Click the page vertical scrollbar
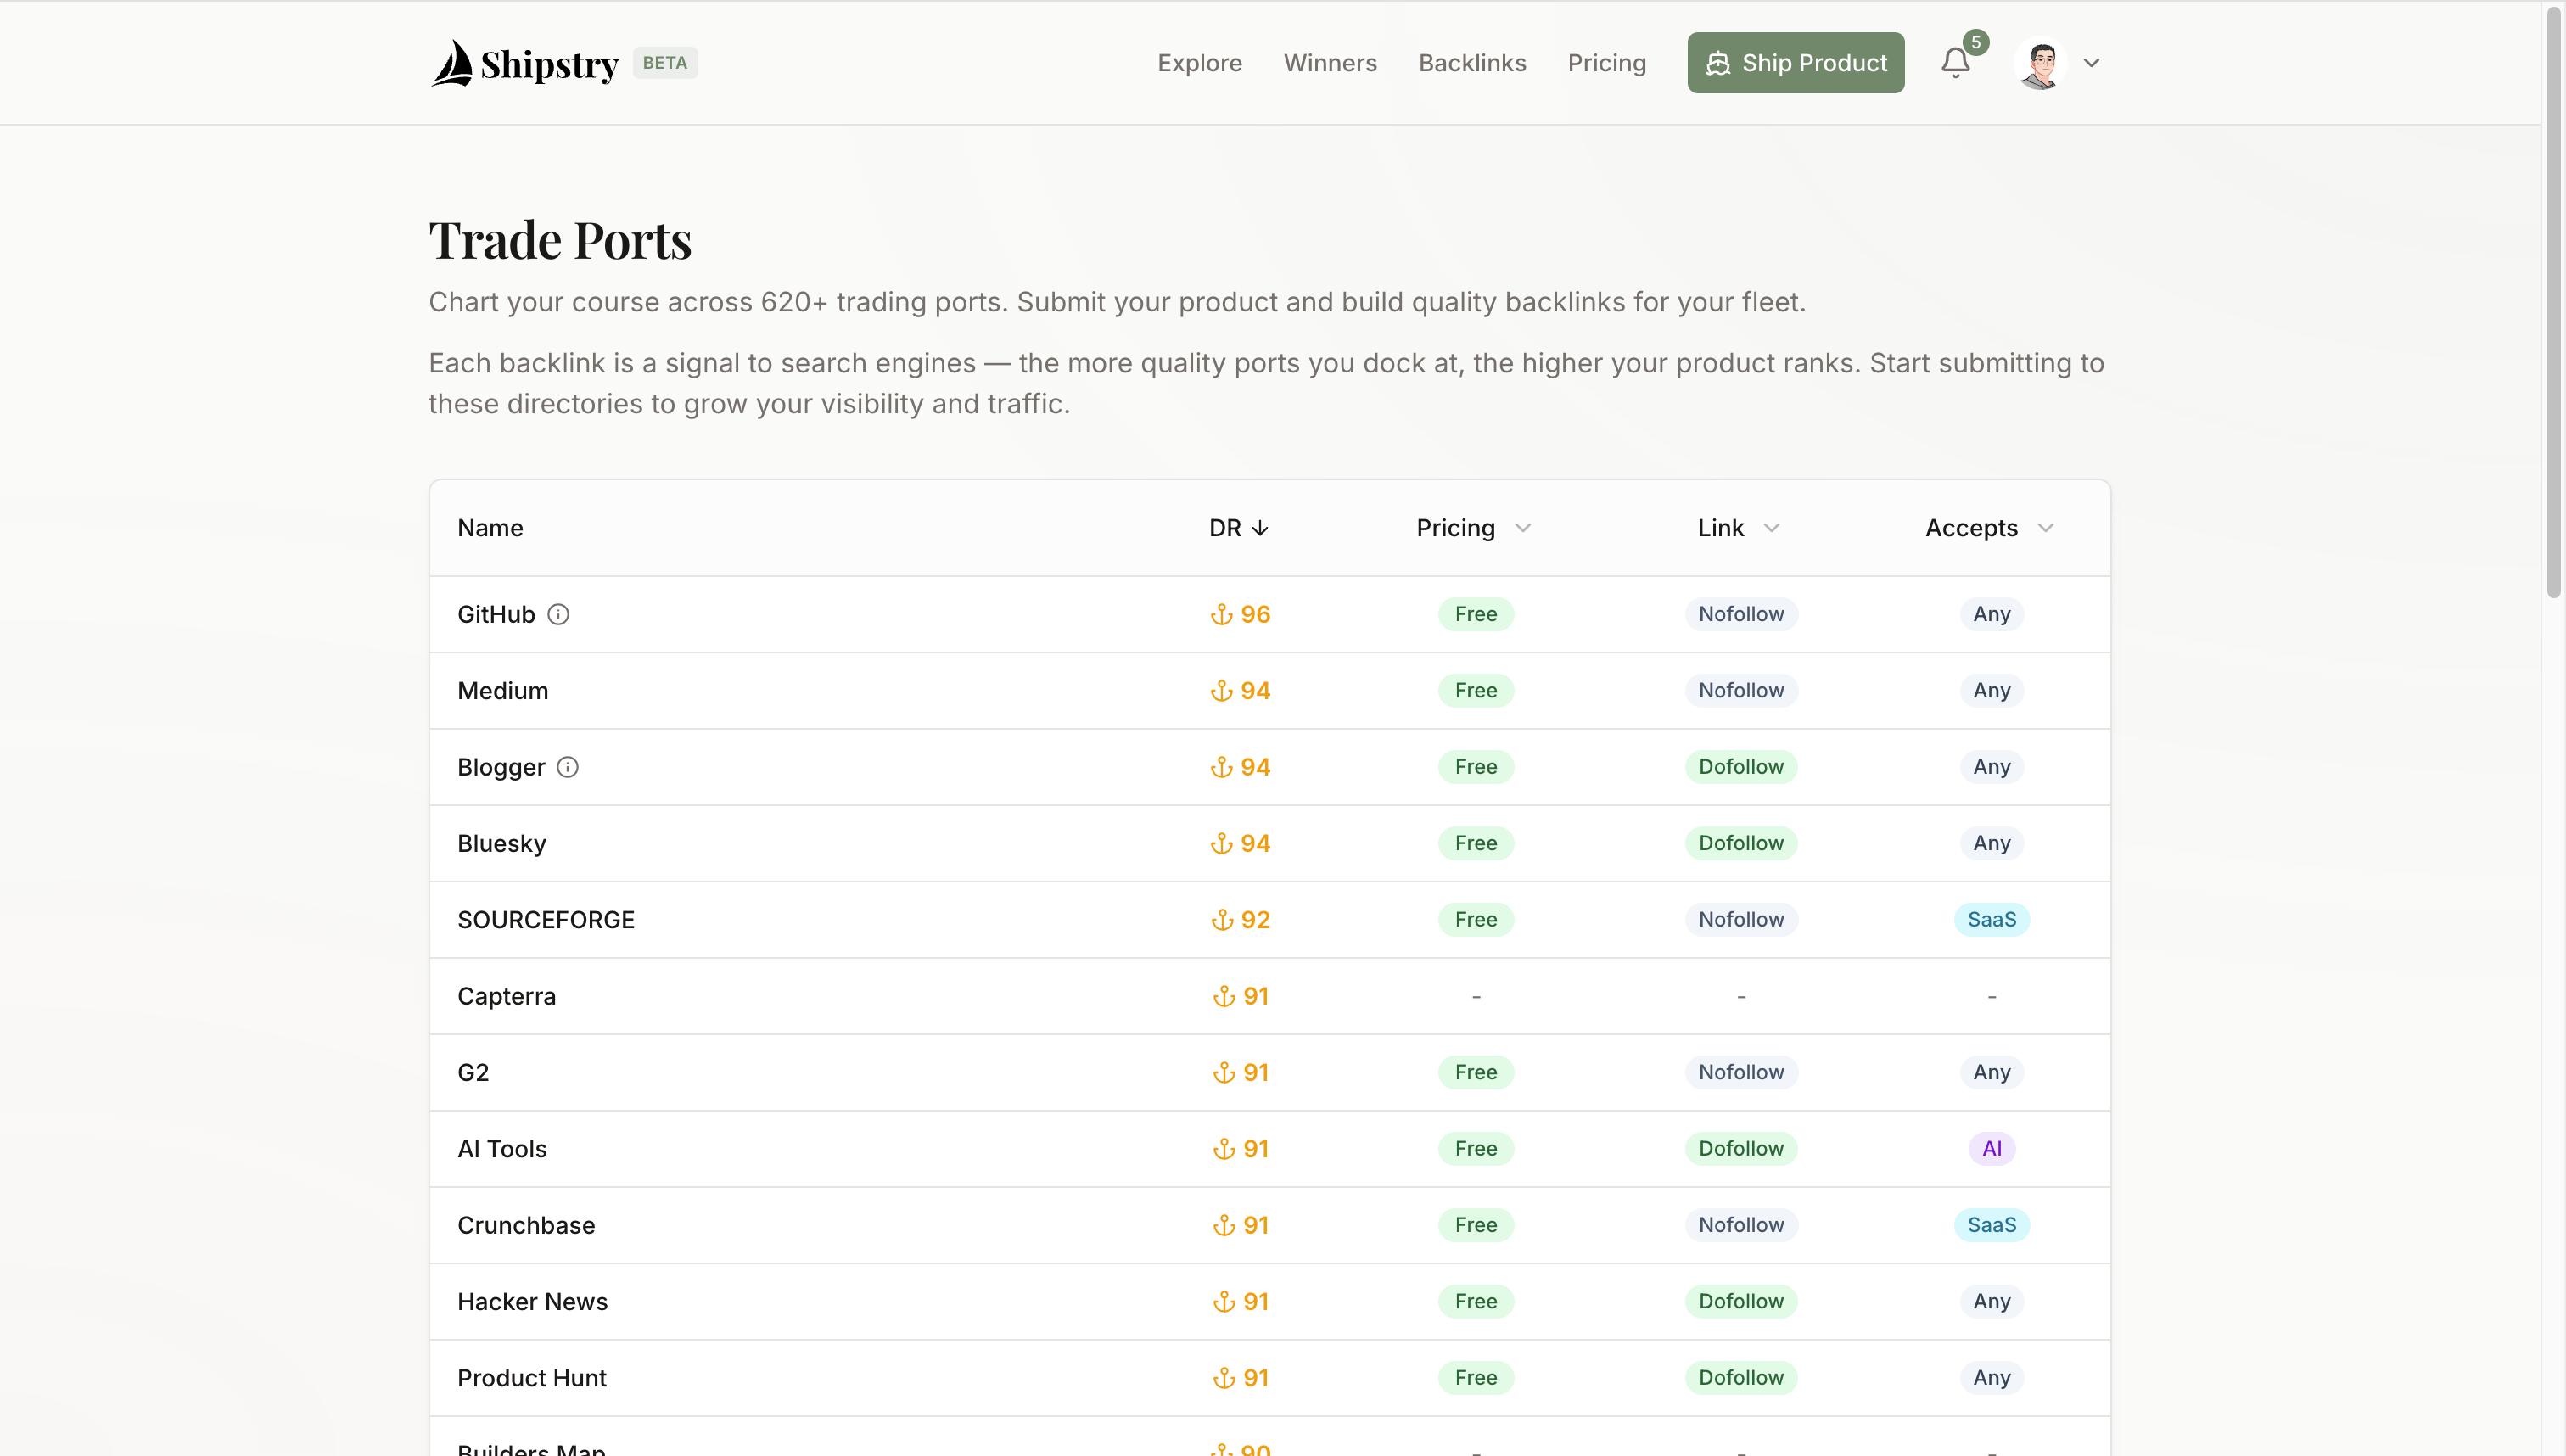 pyautogui.click(x=2553, y=300)
